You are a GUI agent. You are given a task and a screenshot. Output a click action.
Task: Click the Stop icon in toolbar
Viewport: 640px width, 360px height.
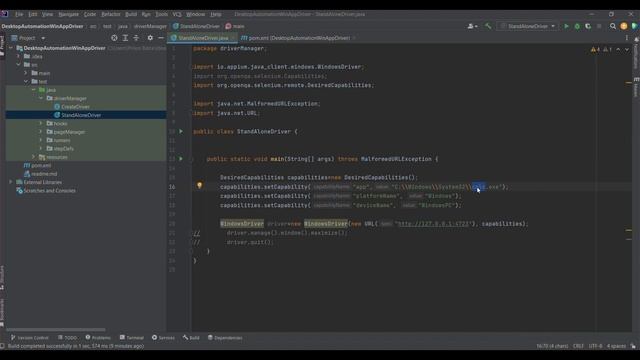(599, 26)
